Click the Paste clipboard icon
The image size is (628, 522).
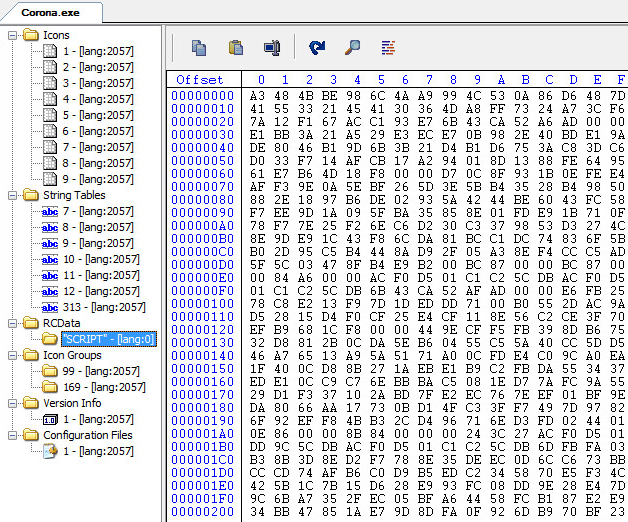point(236,48)
